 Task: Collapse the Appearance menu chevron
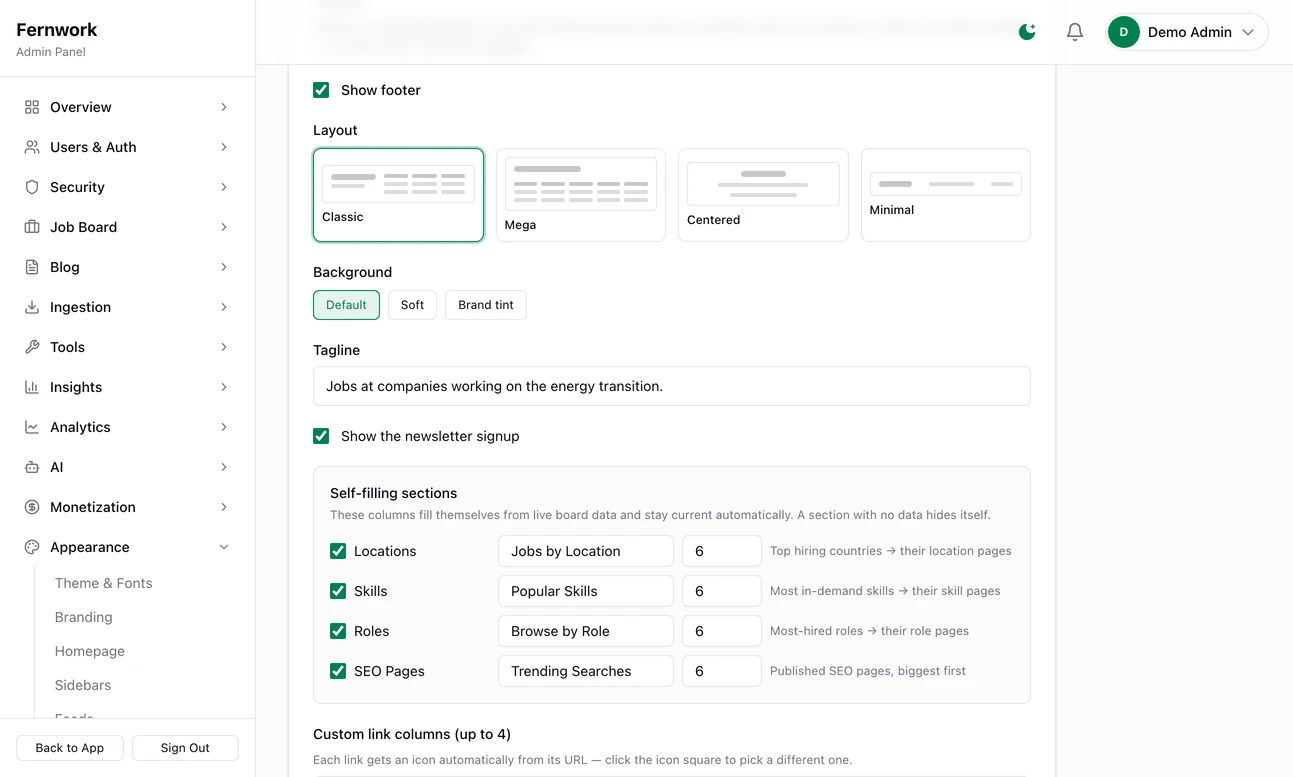[224, 547]
